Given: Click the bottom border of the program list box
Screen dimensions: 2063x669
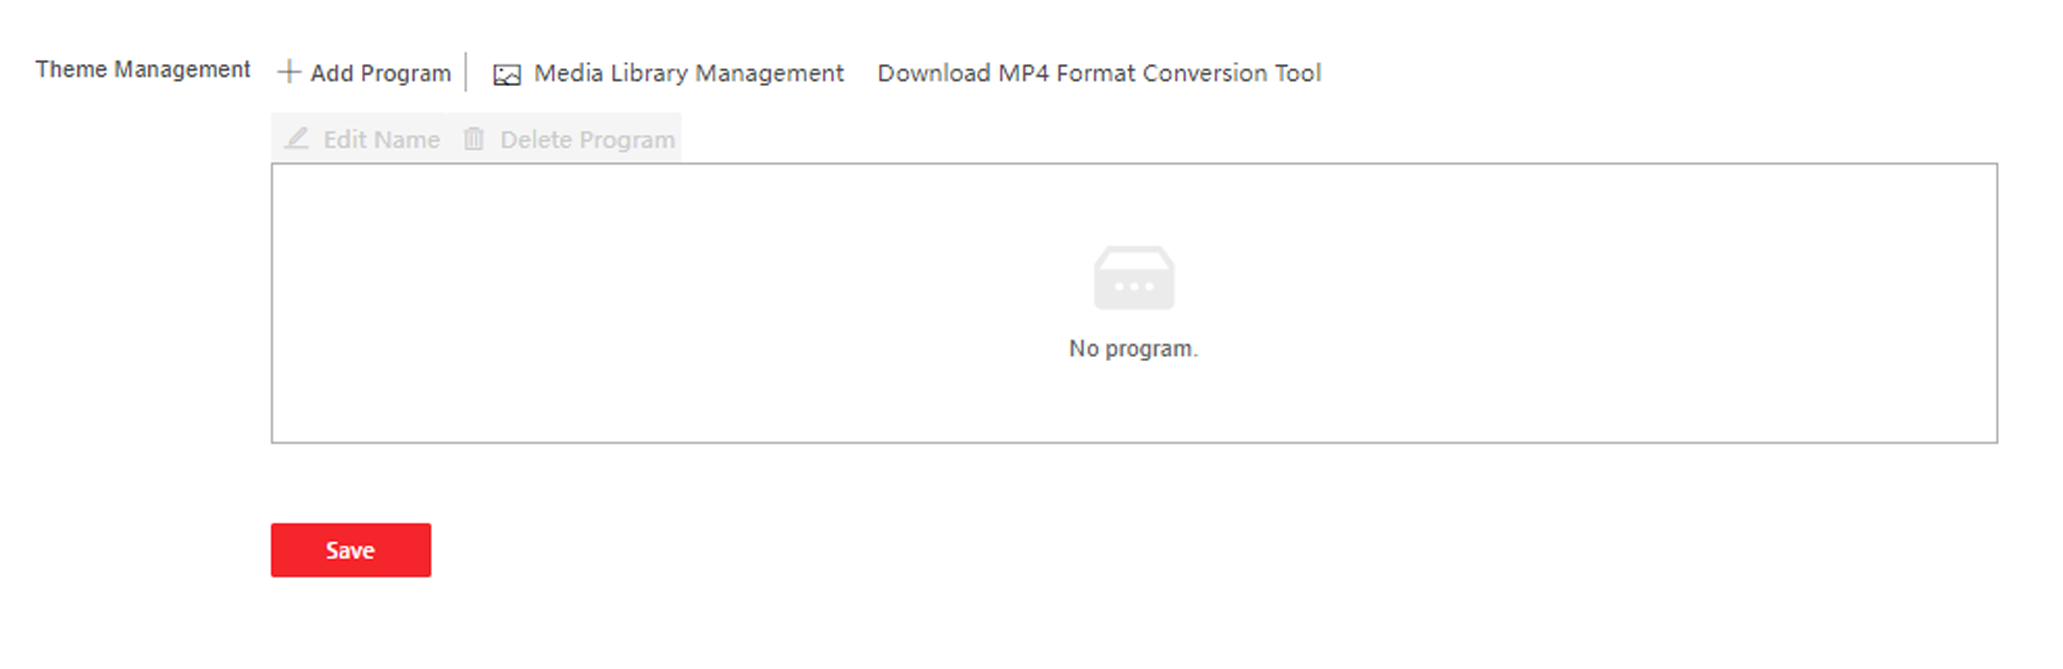Looking at the screenshot, I should pos(1134,442).
